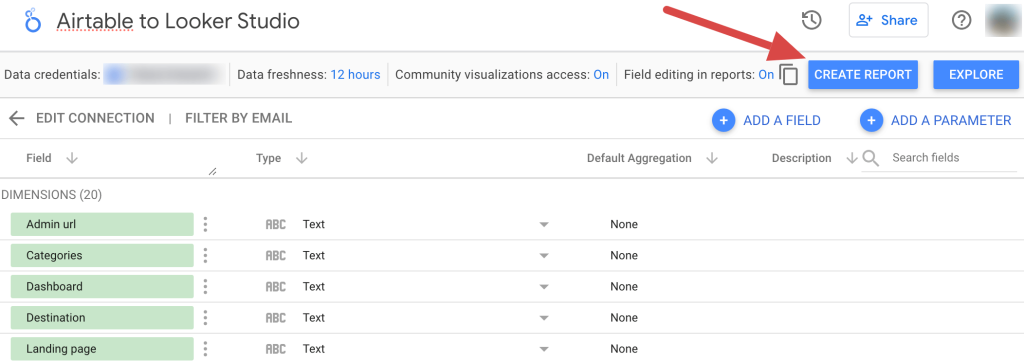The height and width of the screenshot is (361, 1024).
Task: Toggle Community visualizations access On
Action: (x=601, y=74)
